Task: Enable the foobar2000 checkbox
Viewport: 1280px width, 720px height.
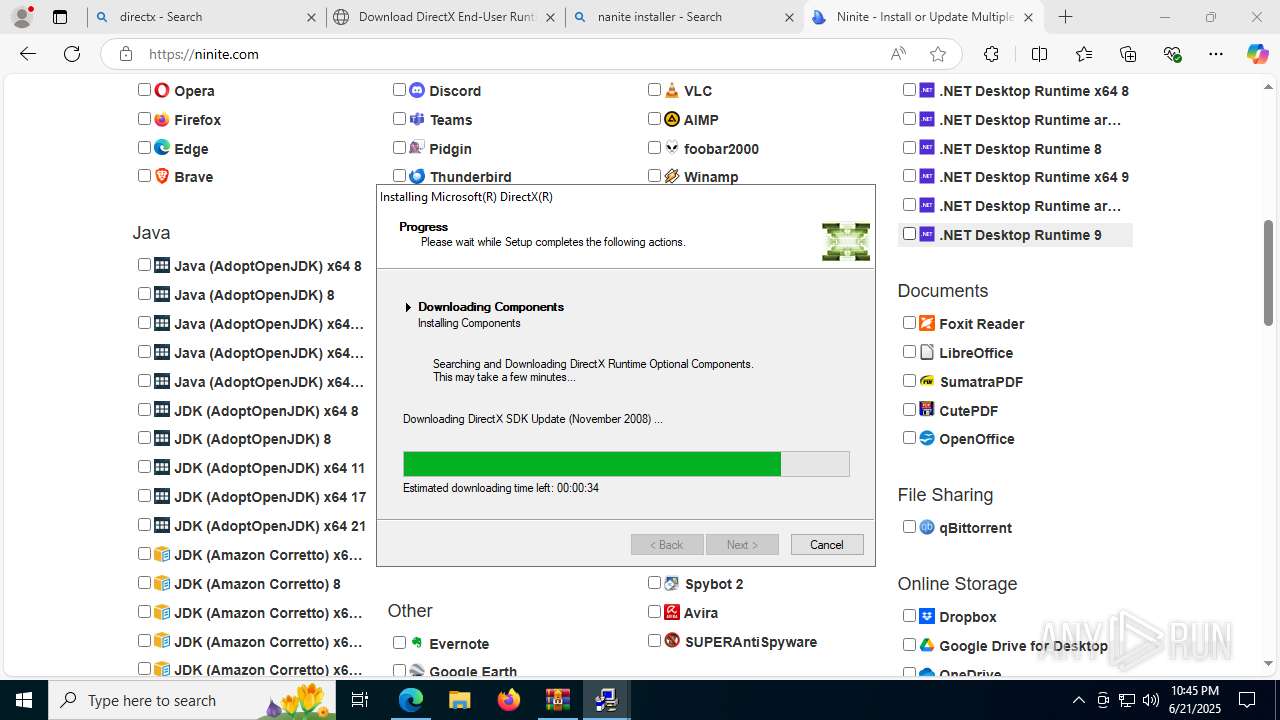Action: [x=654, y=147]
